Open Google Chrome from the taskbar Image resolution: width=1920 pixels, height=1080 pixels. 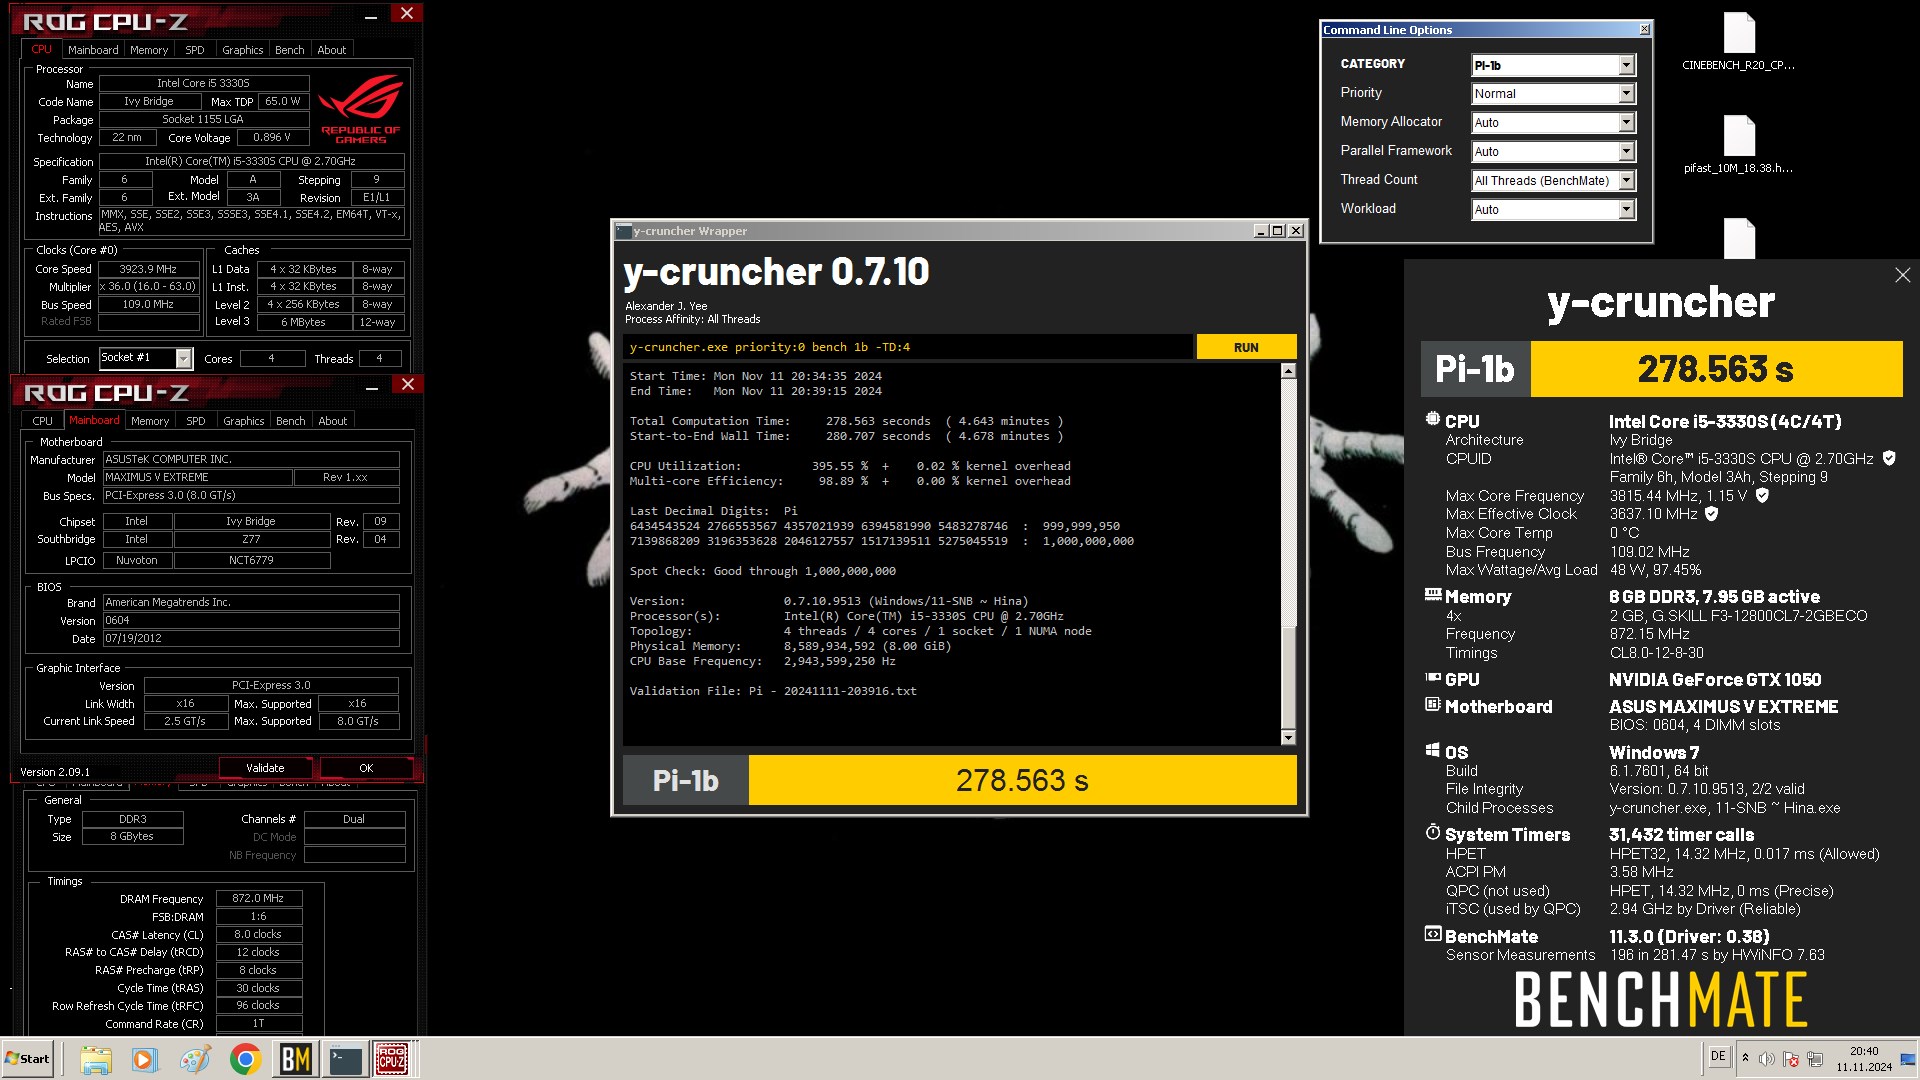(x=245, y=1059)
